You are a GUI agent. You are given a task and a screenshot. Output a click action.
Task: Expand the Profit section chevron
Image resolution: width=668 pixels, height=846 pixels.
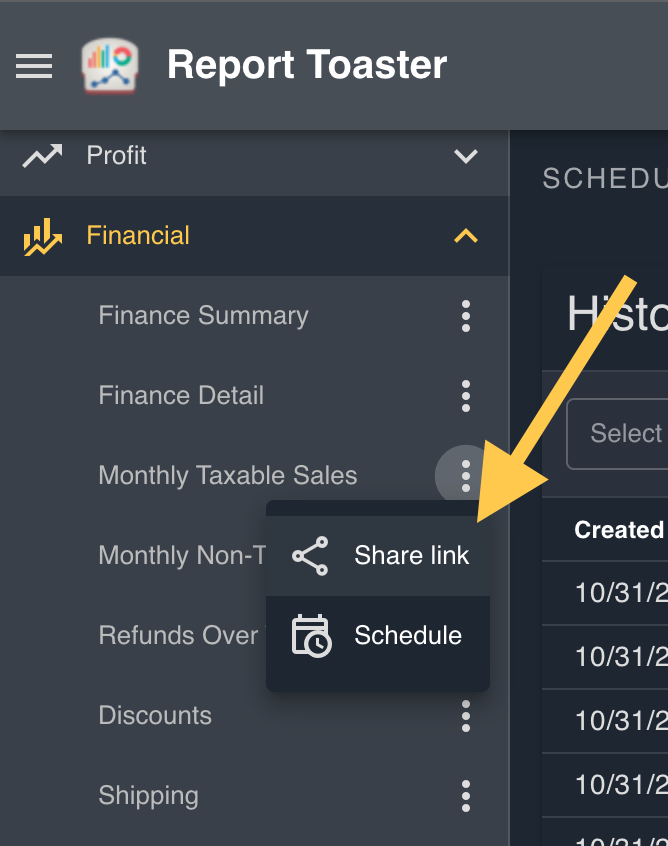(466, 156)
